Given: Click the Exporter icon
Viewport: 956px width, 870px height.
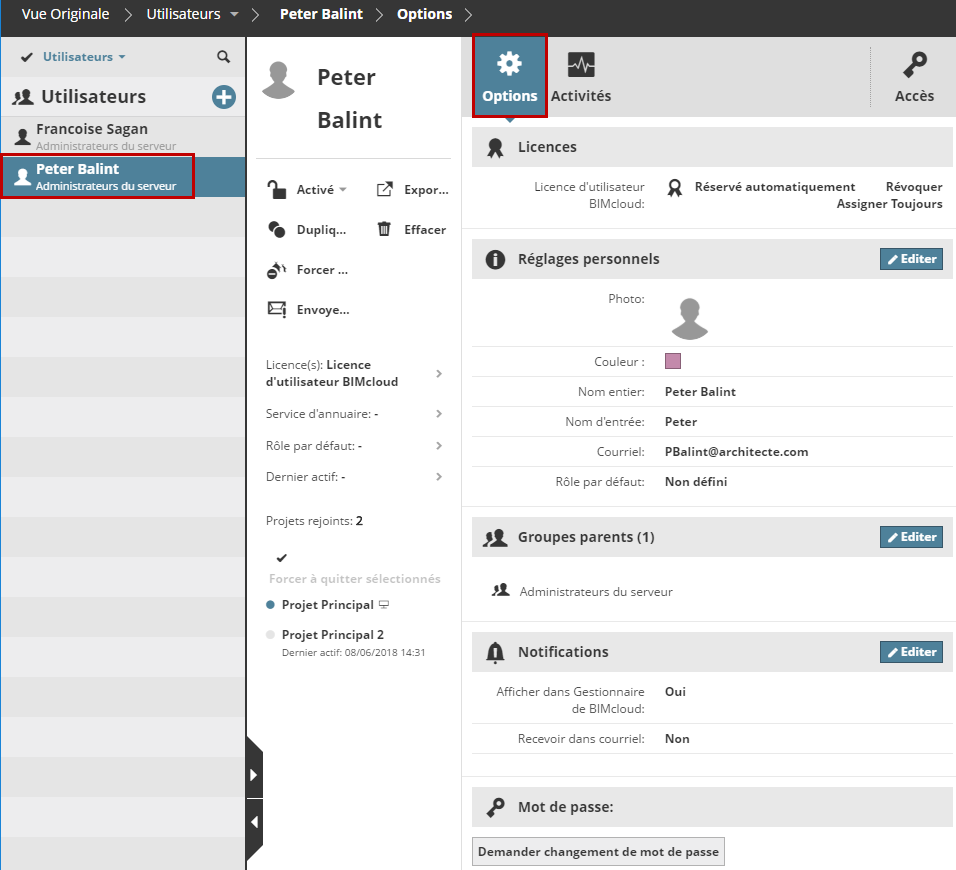Looking at the screenshot, I should coord(385,190).
